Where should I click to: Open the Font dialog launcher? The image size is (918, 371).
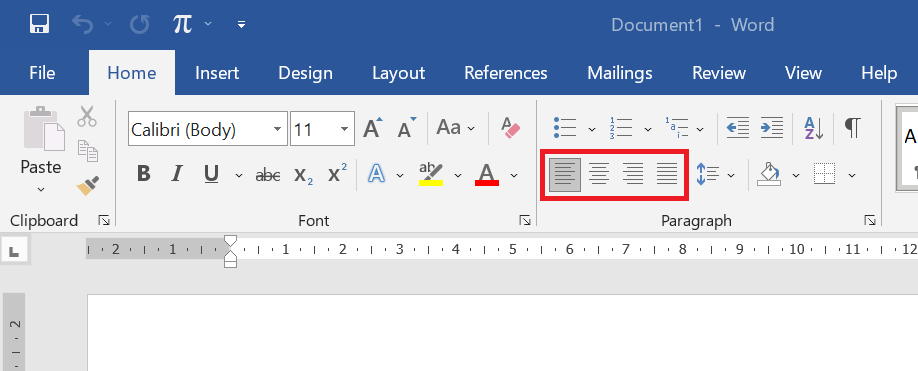(x=525, y=220)
